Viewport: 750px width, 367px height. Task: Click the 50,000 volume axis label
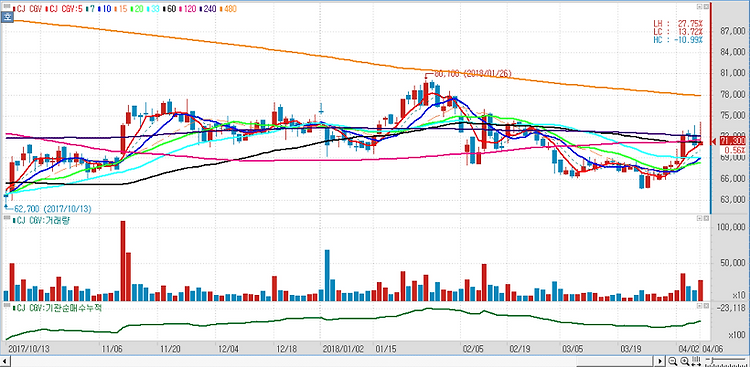[733, 263]
